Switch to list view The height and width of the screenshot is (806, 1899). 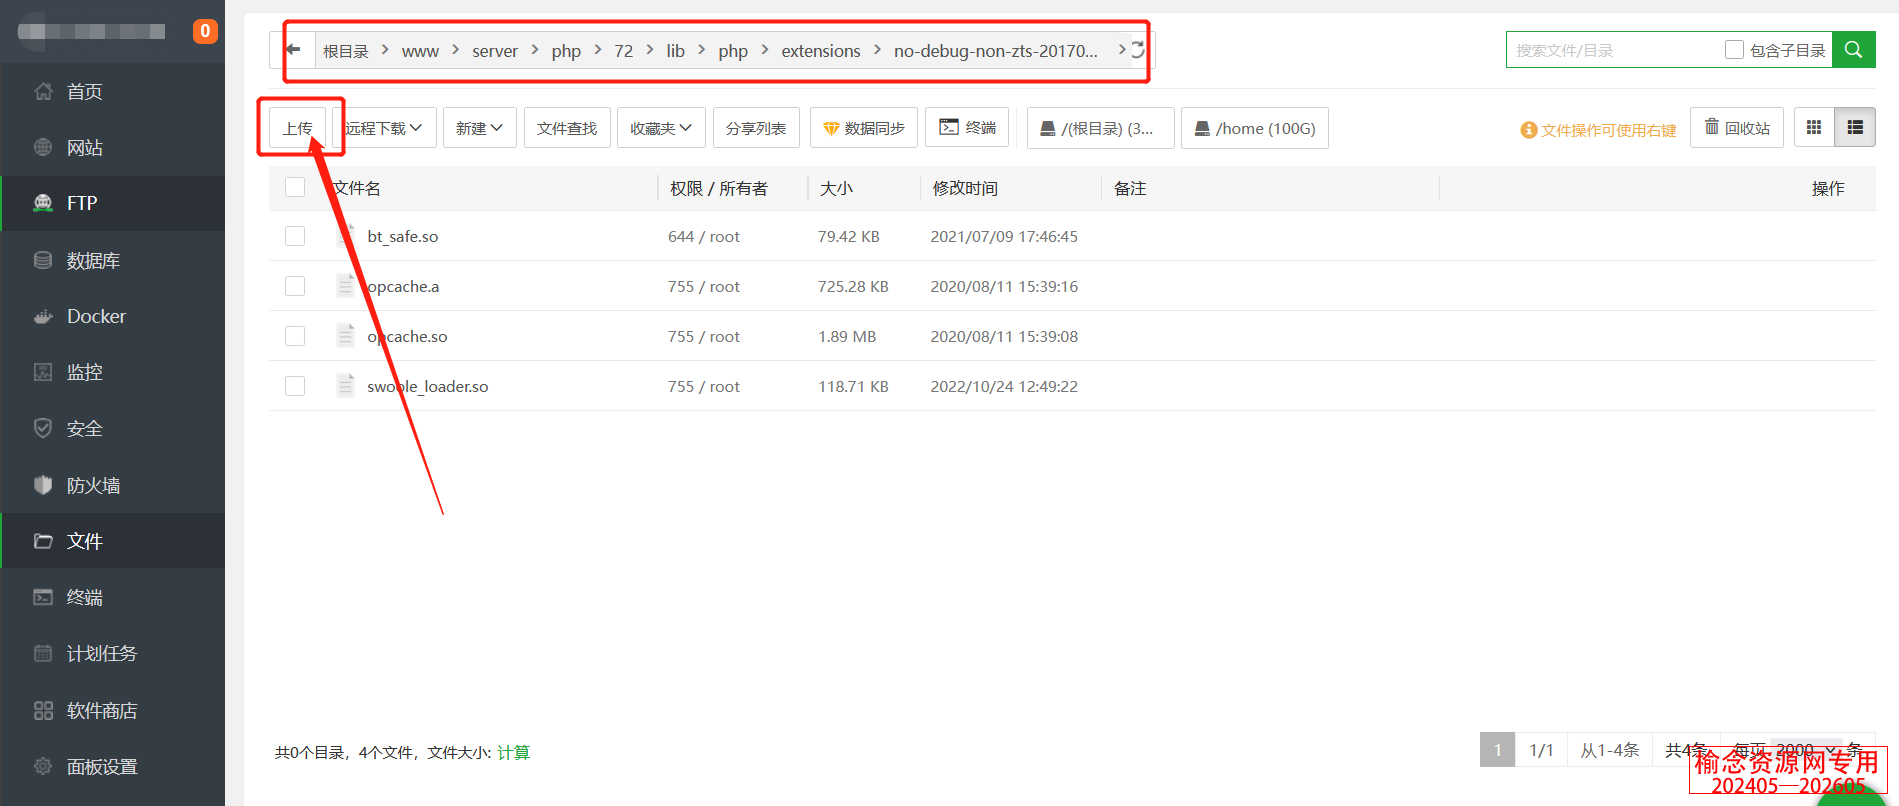coord(1855,127)
